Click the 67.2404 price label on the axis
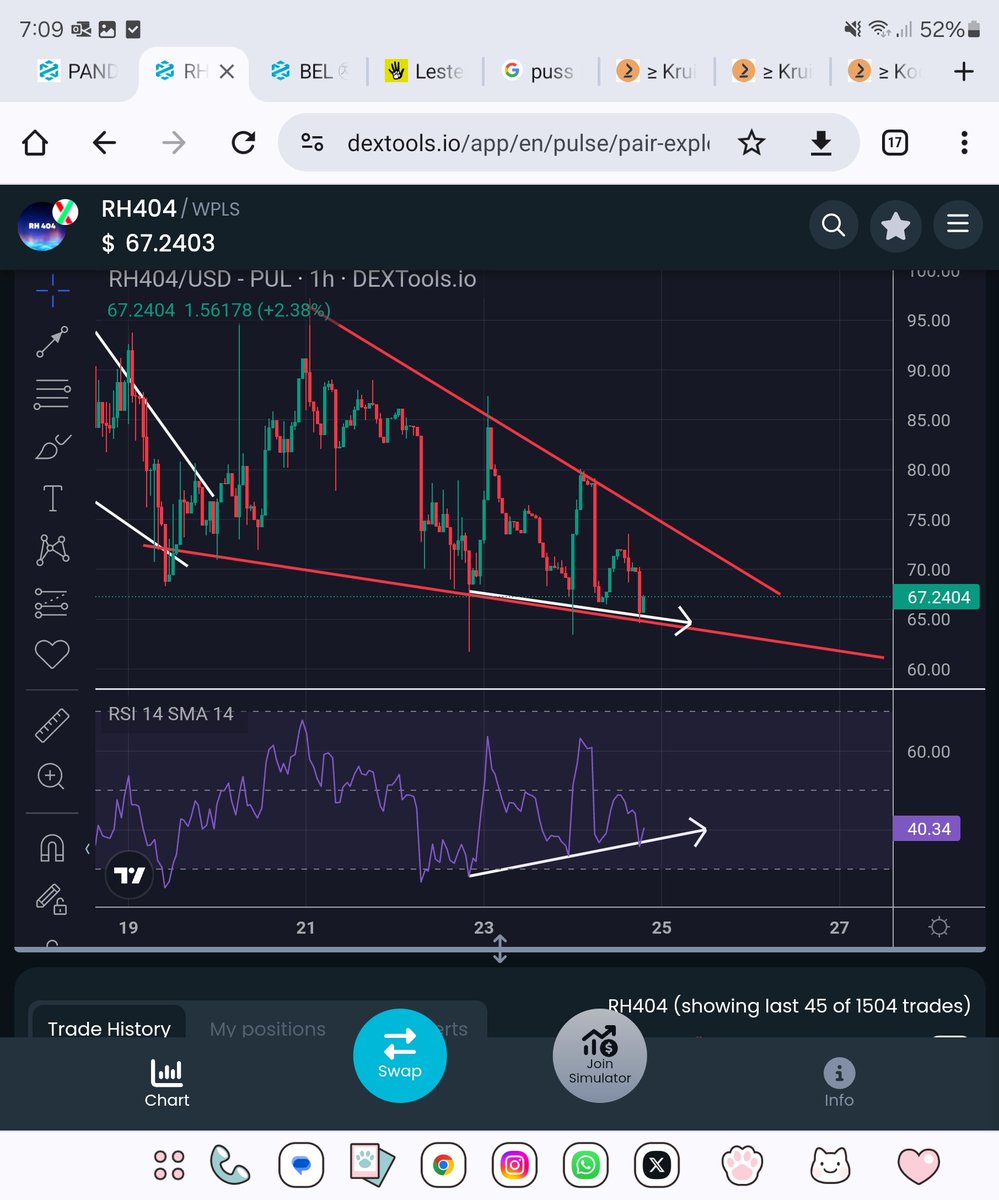Viewport: 999px width, 1200px height. point(939,597)
